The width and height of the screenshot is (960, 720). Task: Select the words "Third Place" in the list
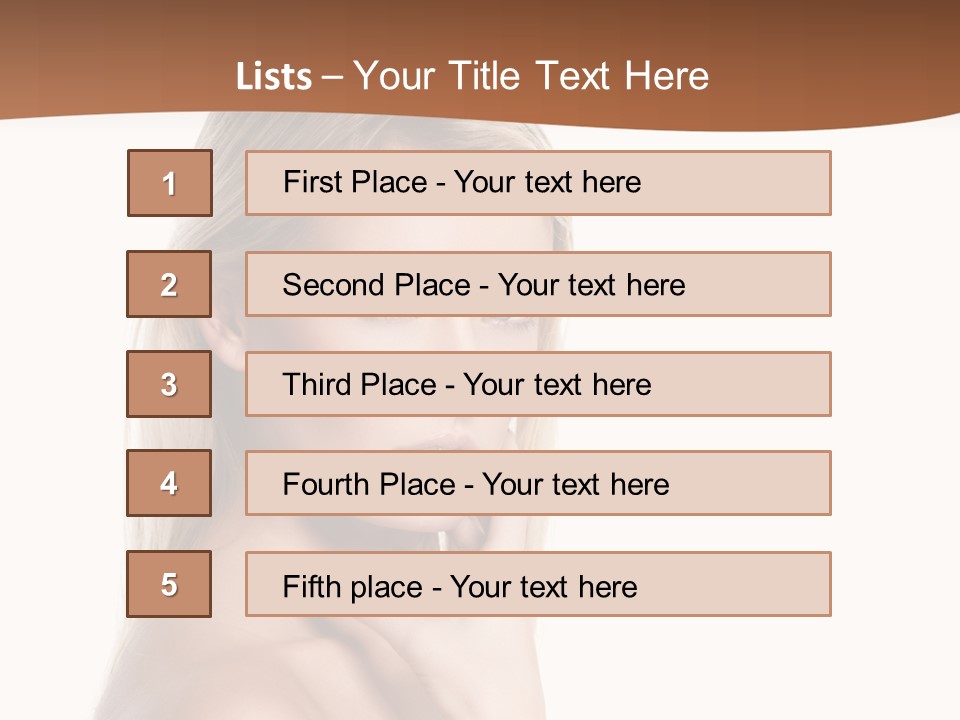(359, 385)
